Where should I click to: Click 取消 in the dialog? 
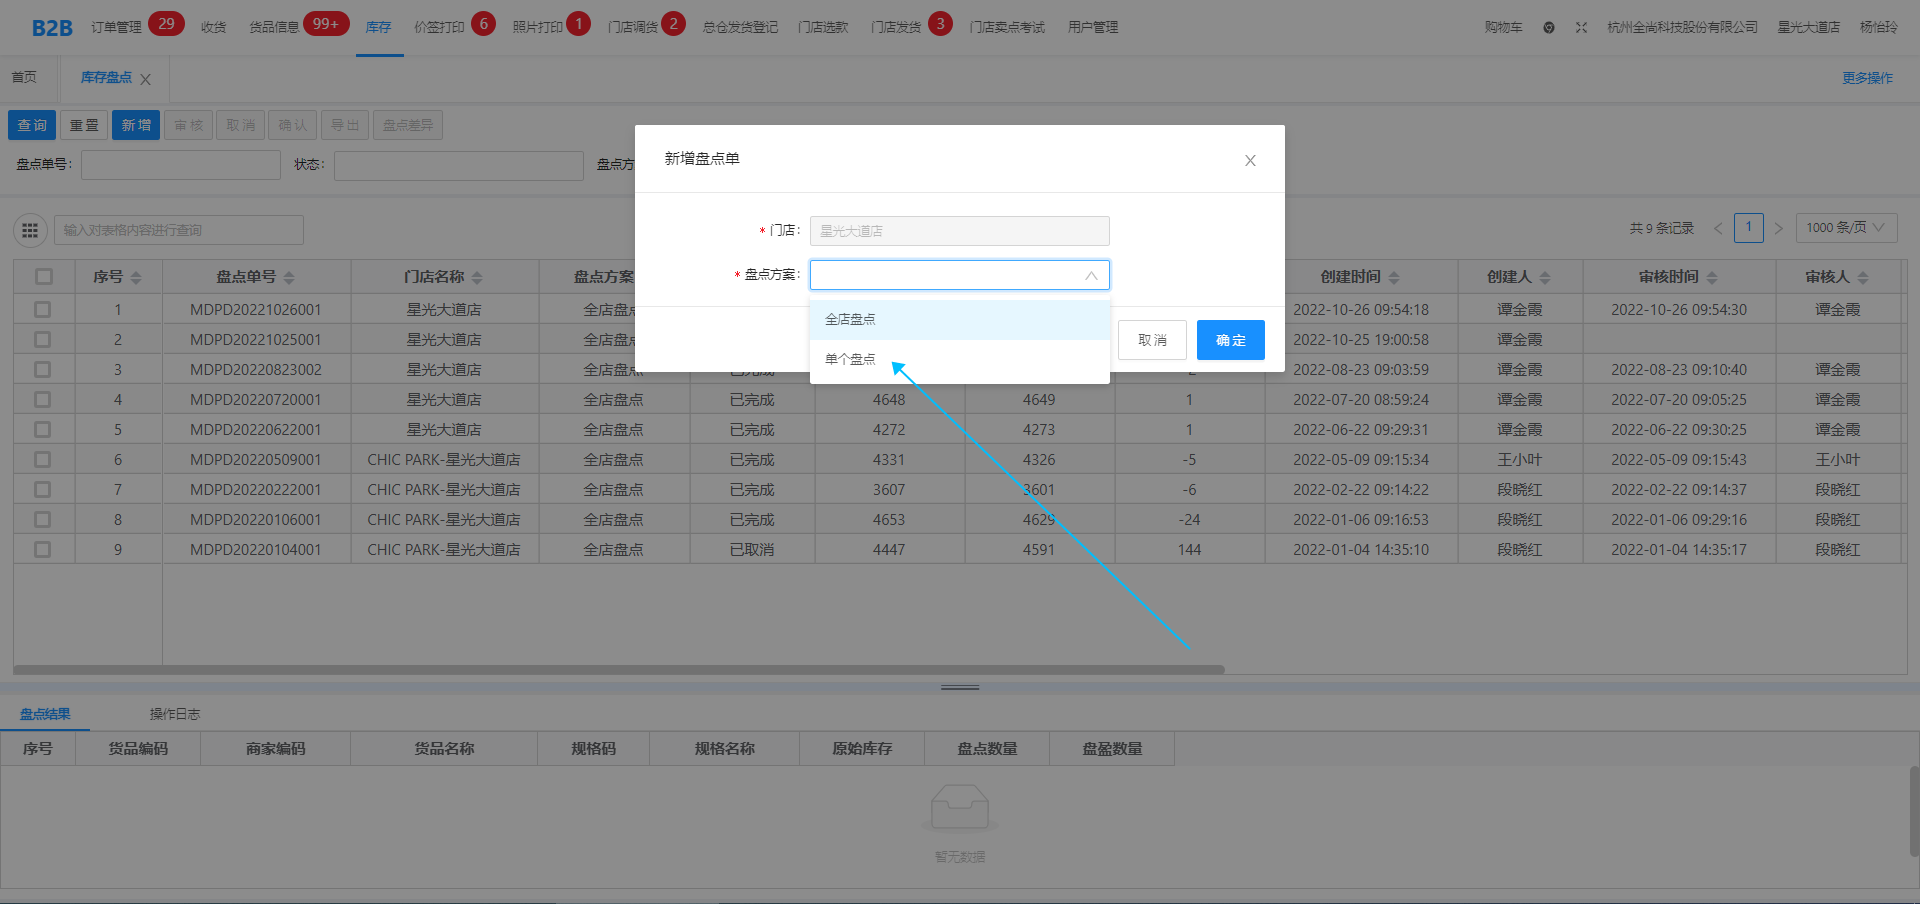[1152, 340]
